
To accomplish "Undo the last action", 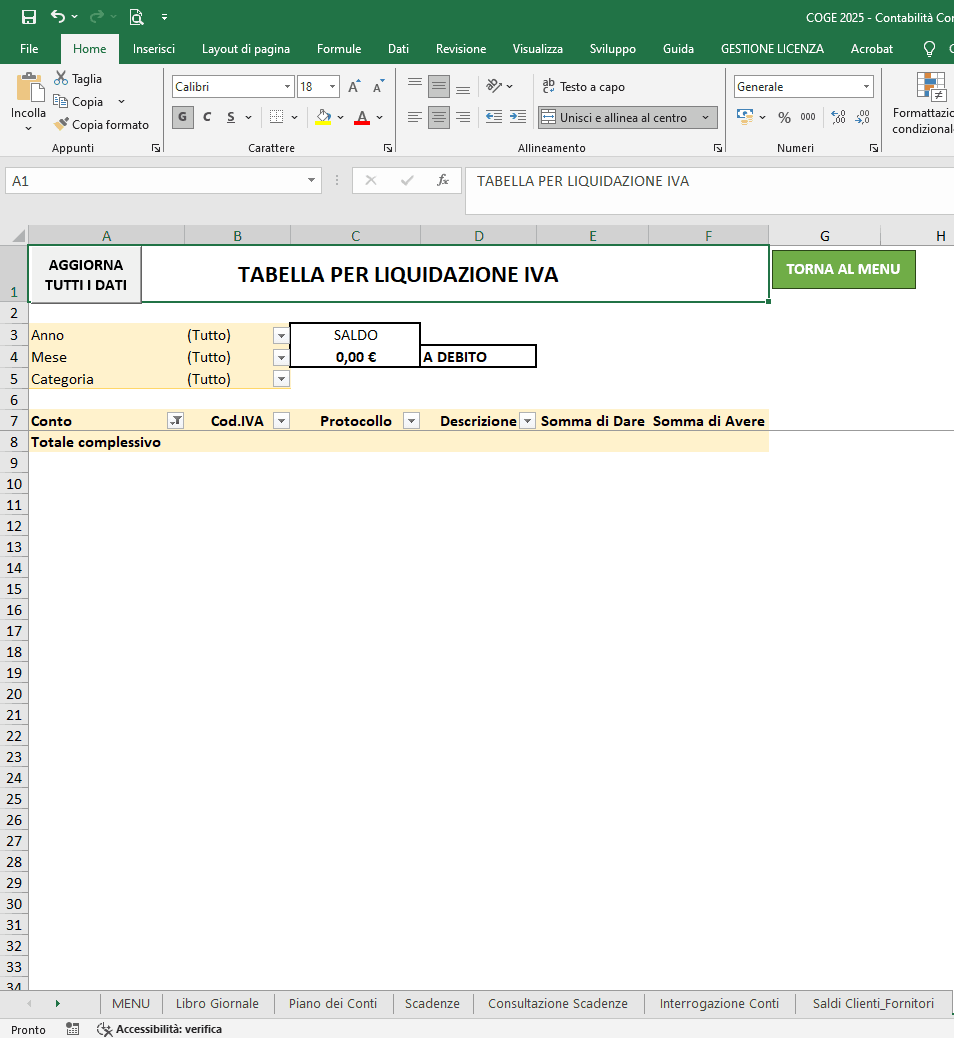I will (58, 17).
